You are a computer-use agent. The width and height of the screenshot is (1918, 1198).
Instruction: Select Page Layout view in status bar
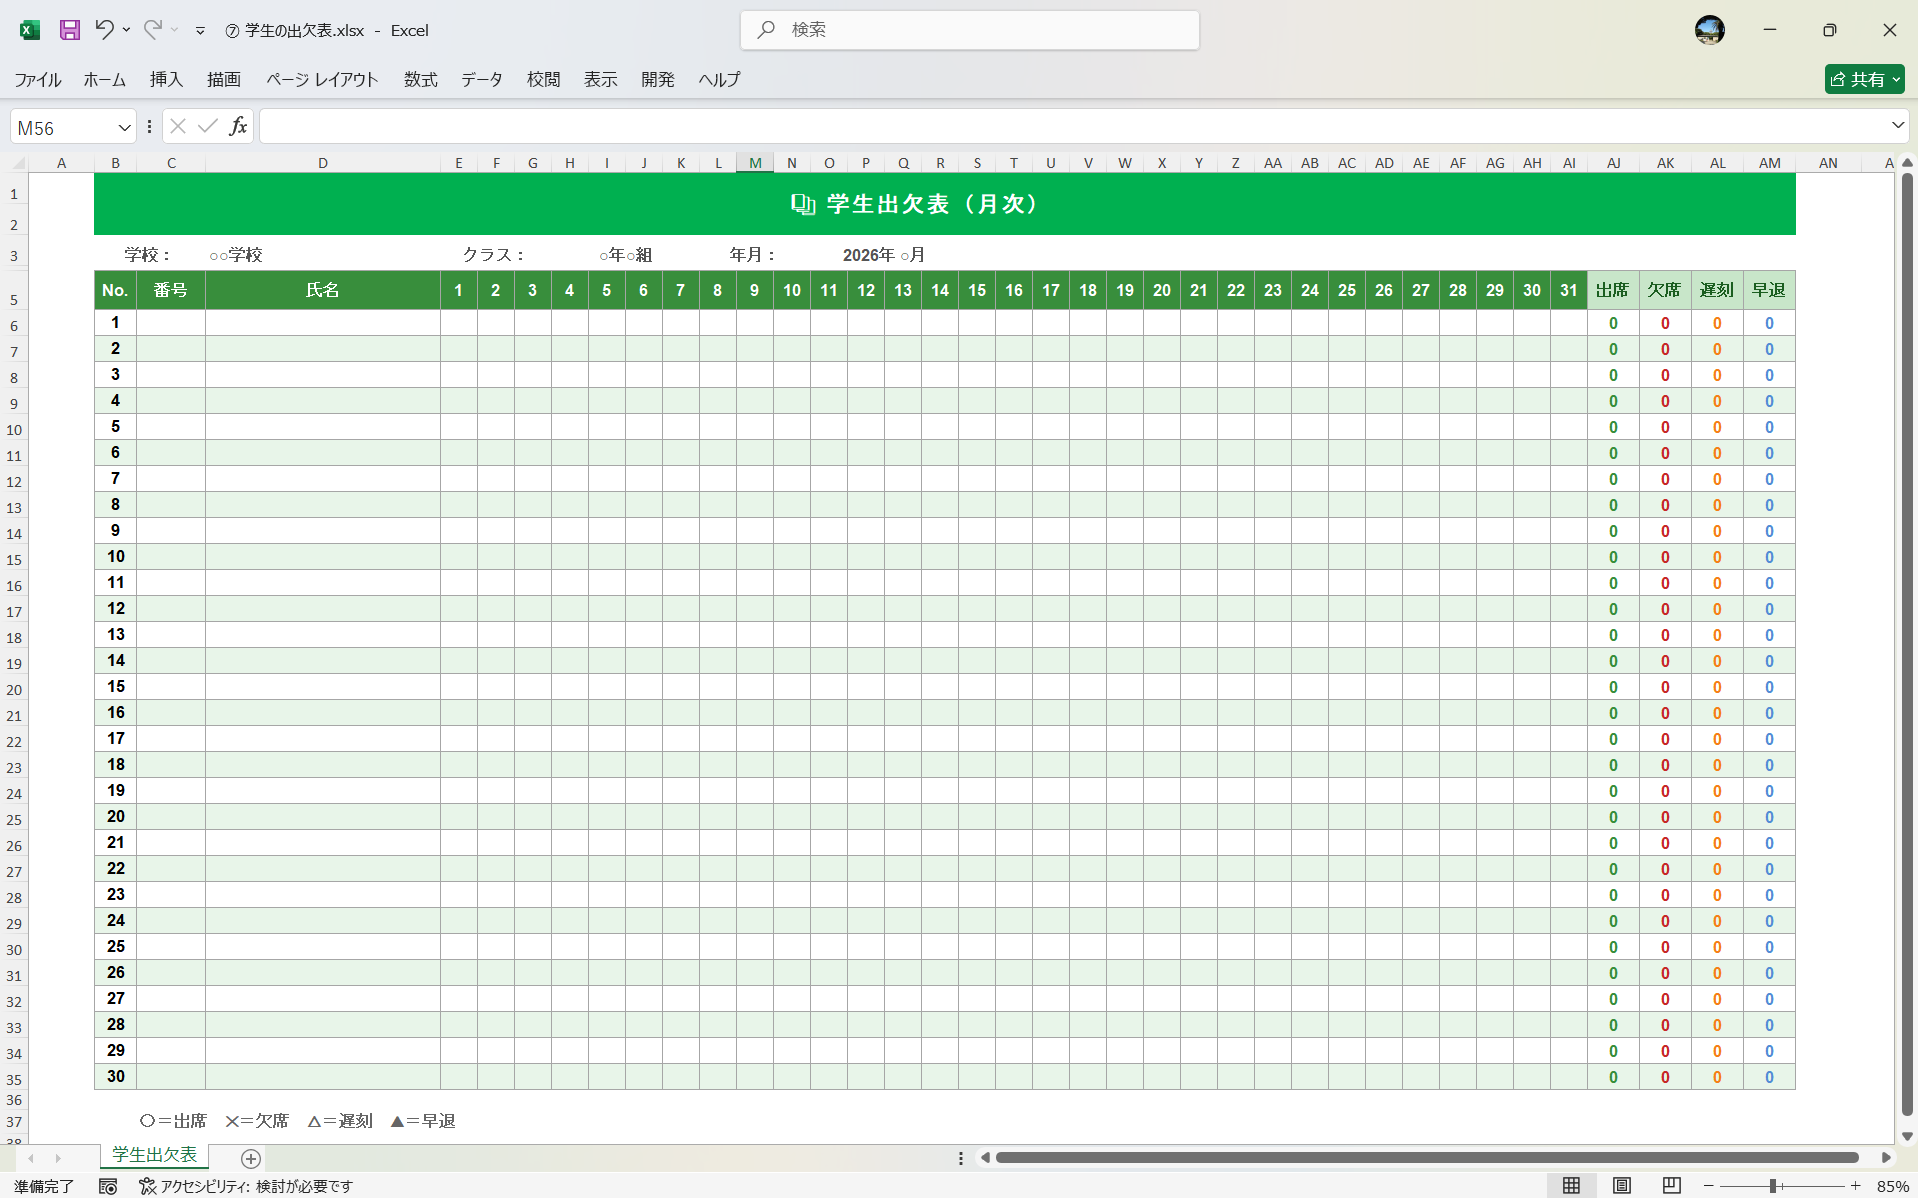1620,1186
